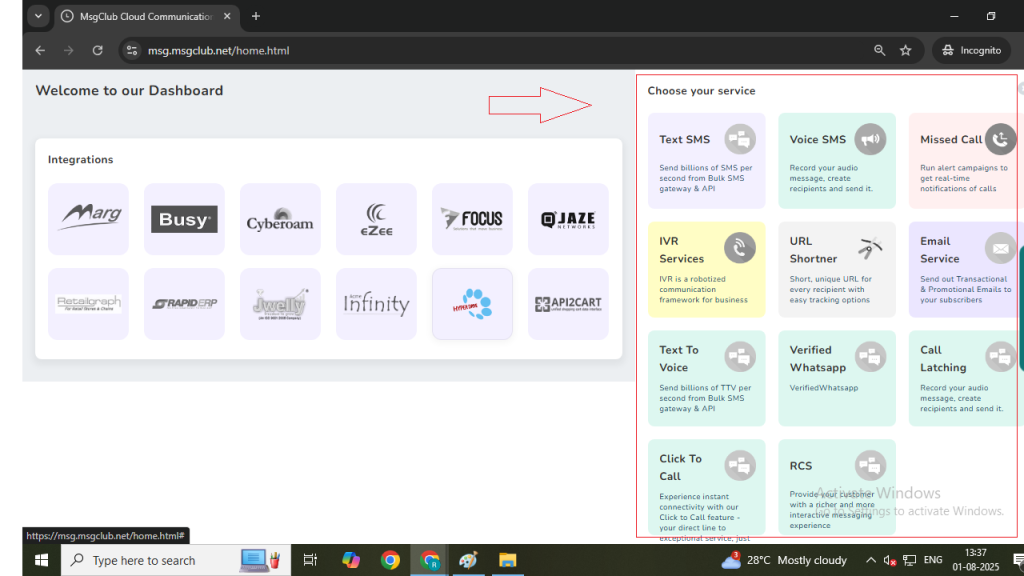Reload the page with refresh icon

[x=97, y=50]
